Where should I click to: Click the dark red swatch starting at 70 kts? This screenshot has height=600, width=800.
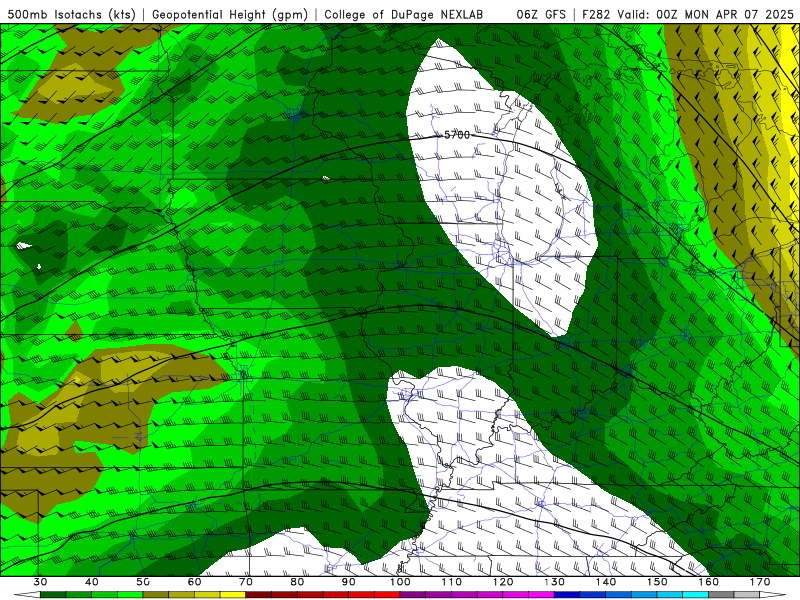[259, 595]
